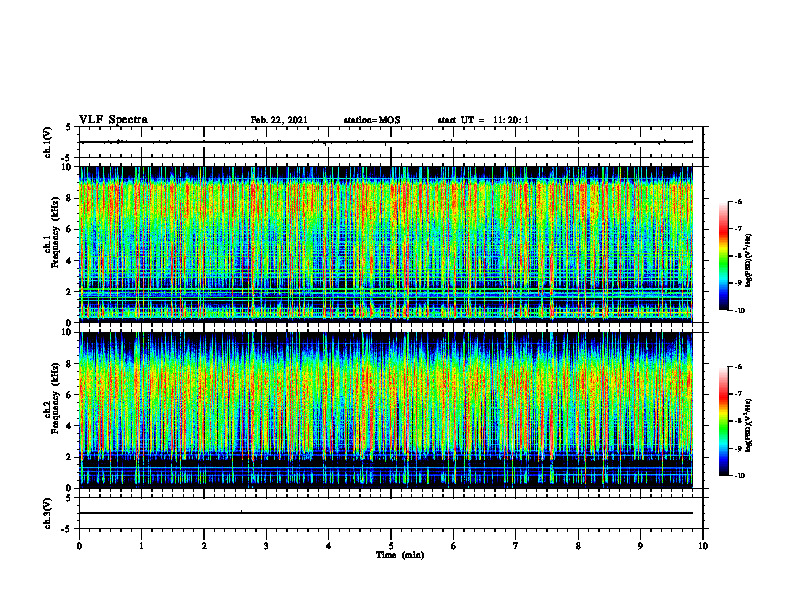Click the ch.2 frequency tick label "2"

(x=70, y=457)
